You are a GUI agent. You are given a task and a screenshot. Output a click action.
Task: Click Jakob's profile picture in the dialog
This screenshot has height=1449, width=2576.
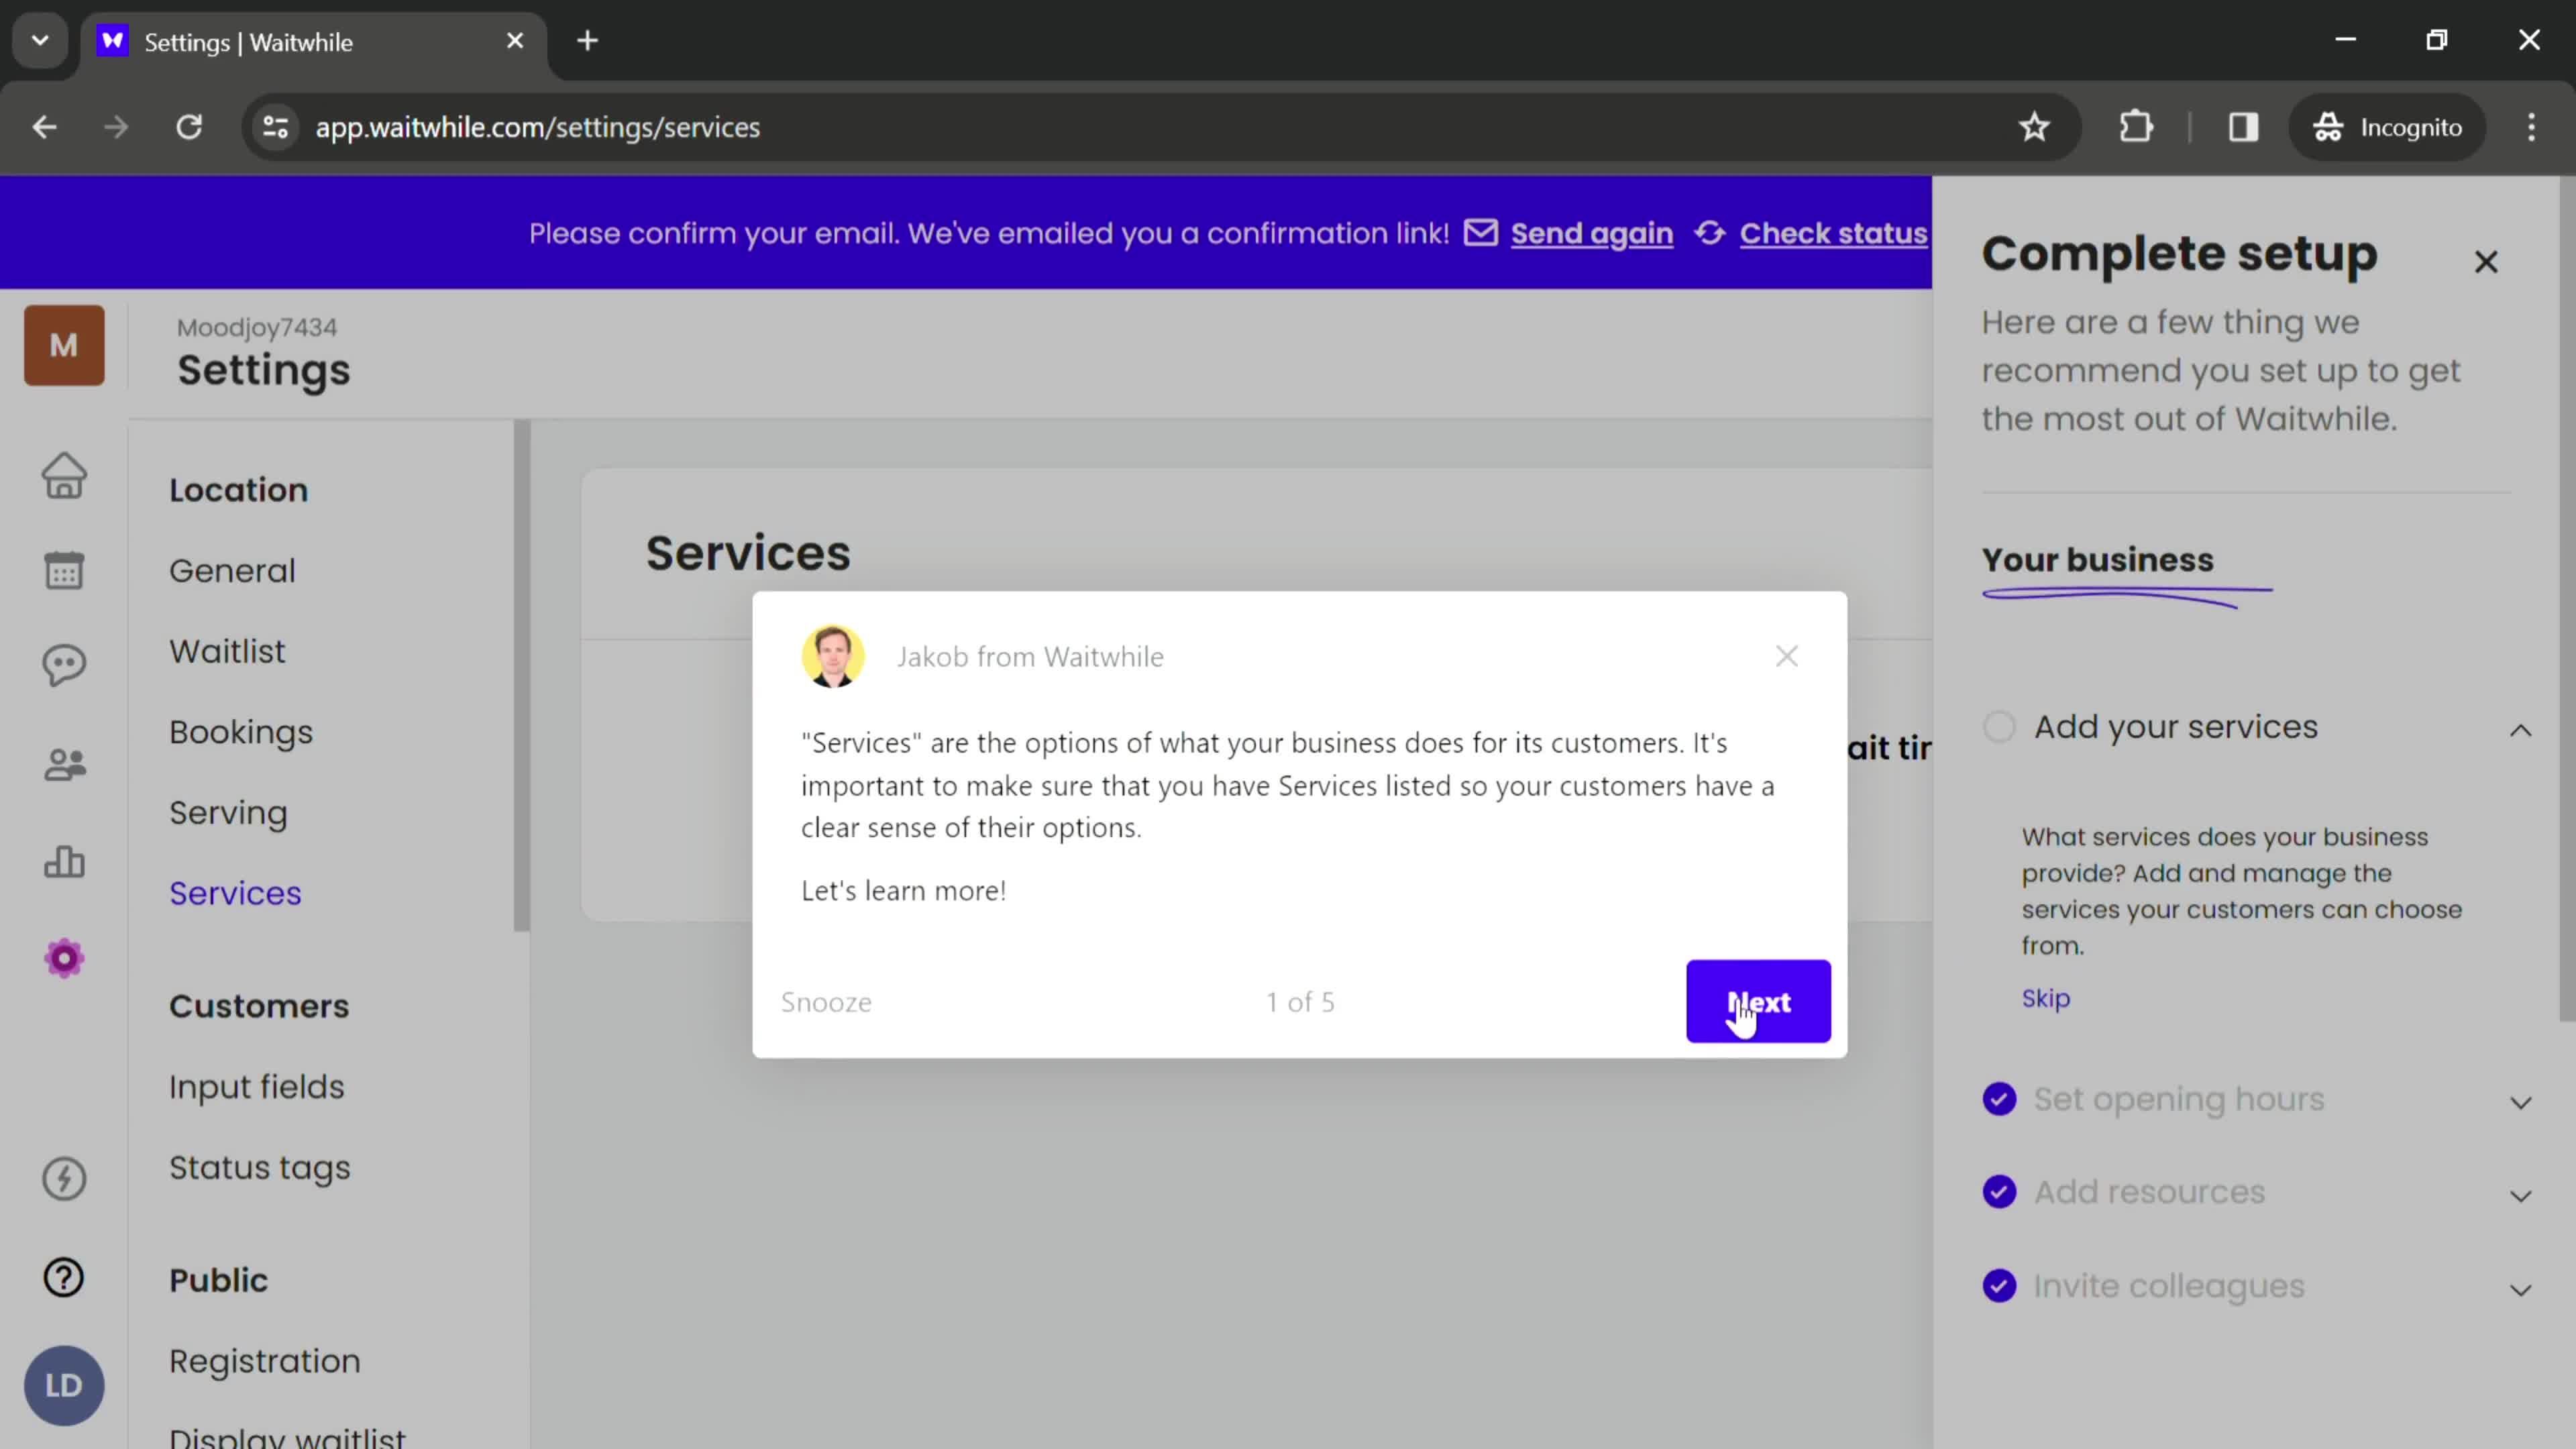point(832,656)
